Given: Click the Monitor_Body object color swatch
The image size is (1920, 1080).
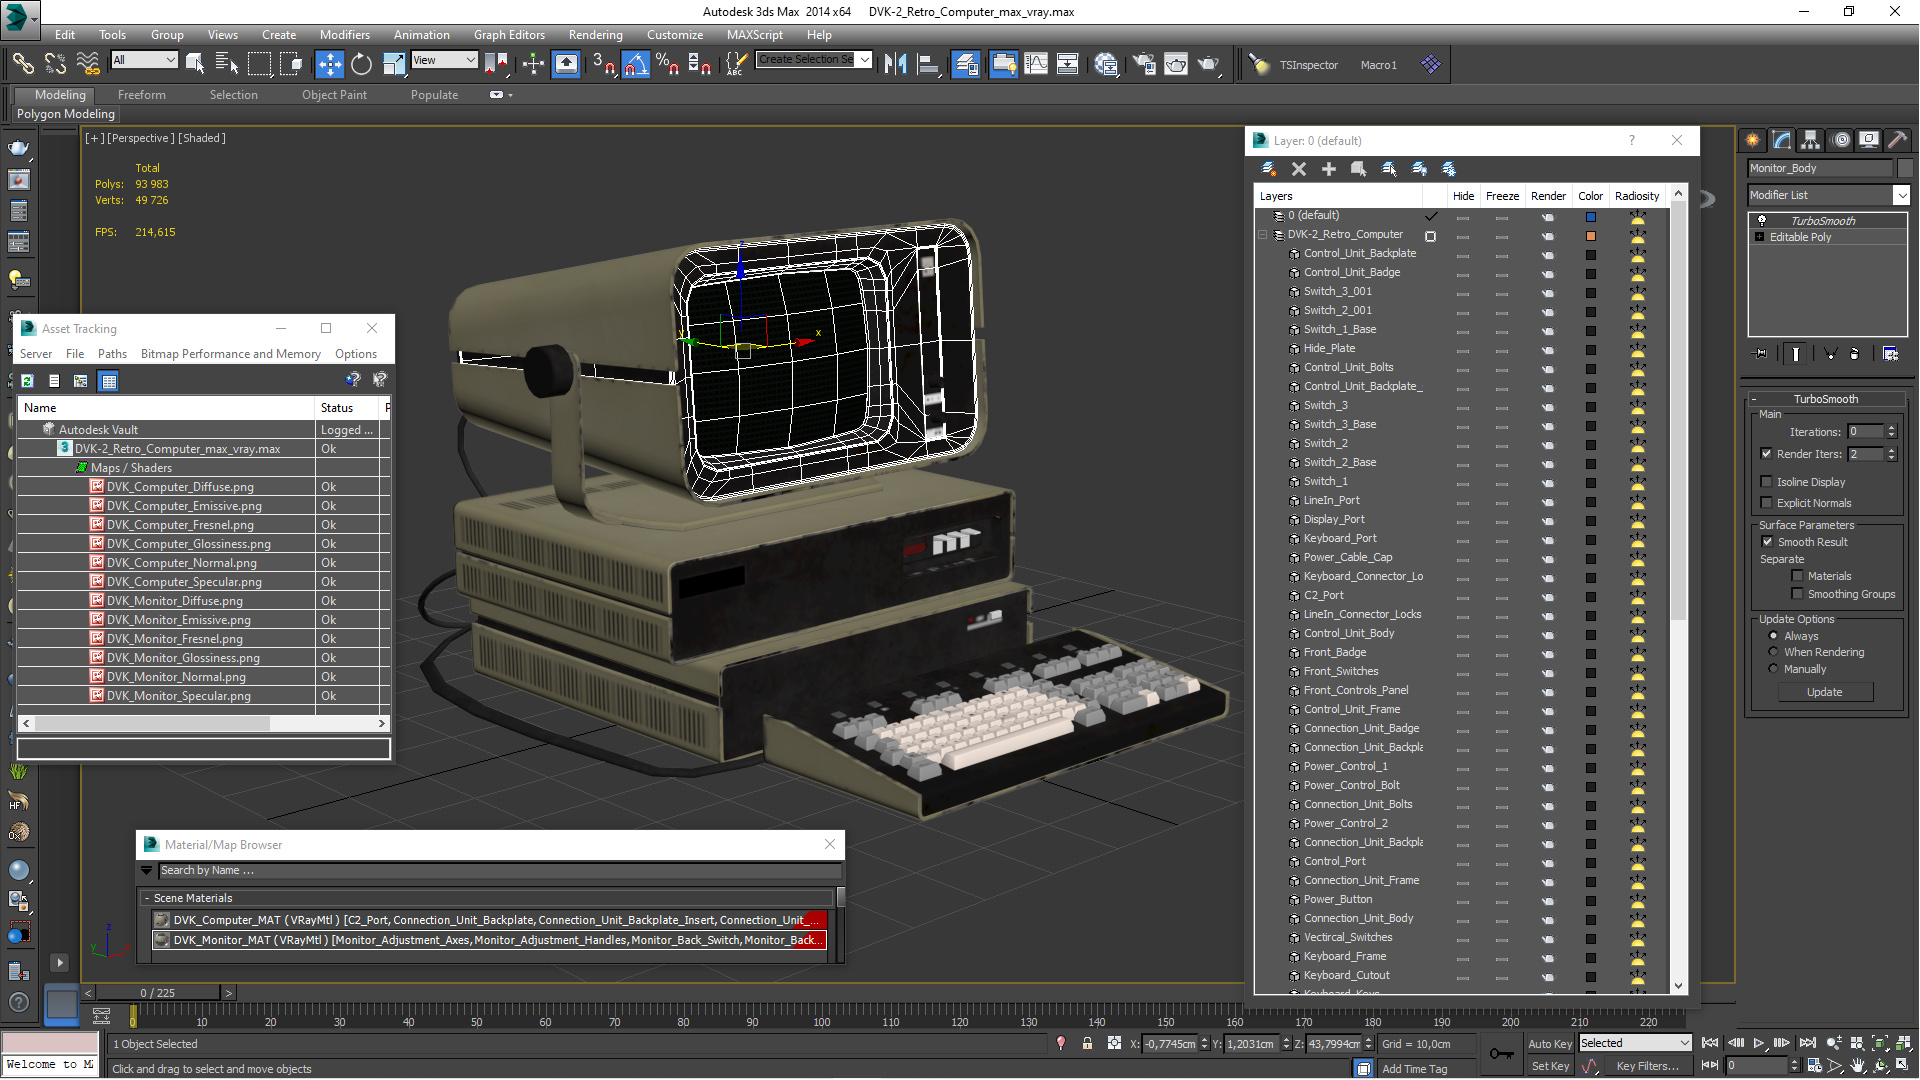Looking at the screenshot, I should (1905, 168).
